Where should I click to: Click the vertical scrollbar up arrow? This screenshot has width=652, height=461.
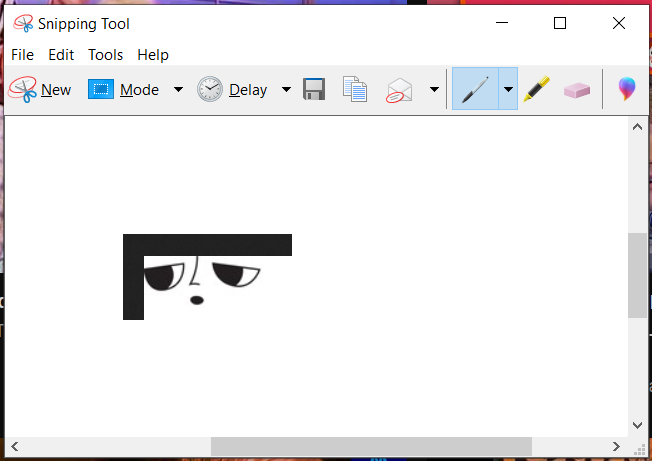pyautogui.click(x=637, y=127)
